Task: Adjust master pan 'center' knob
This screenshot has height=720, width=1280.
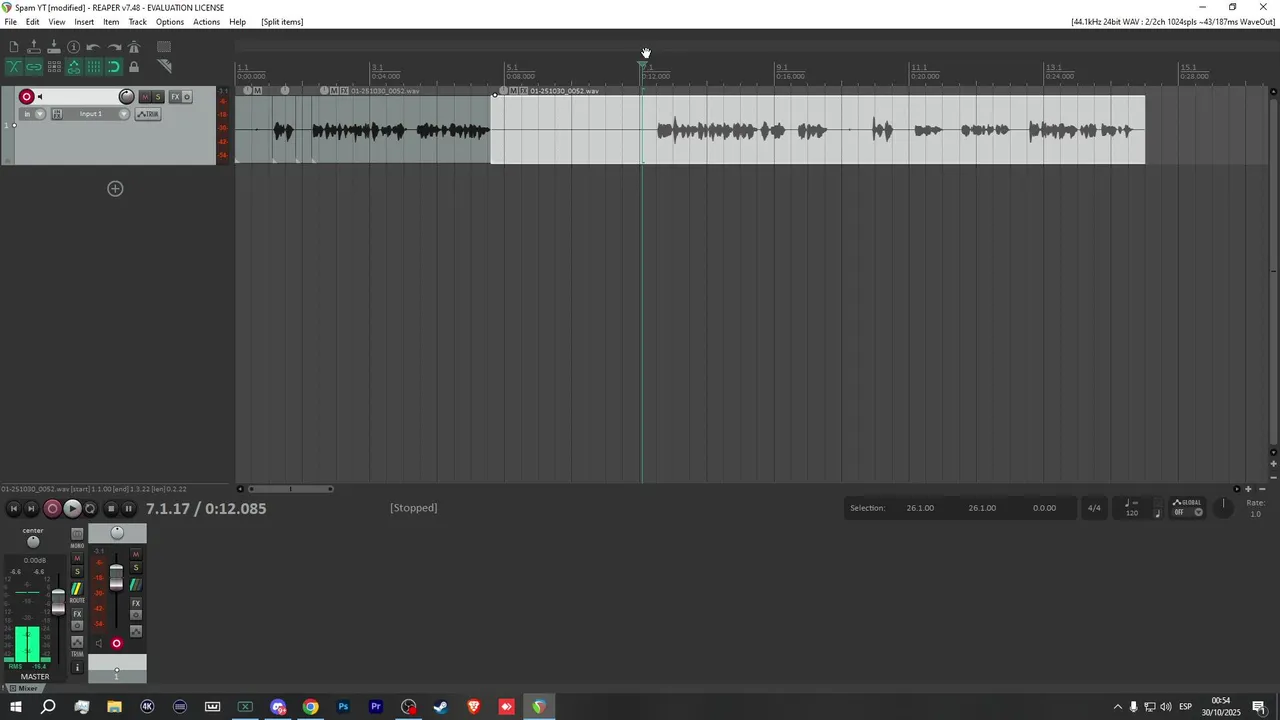Action: tap(33, 542)
